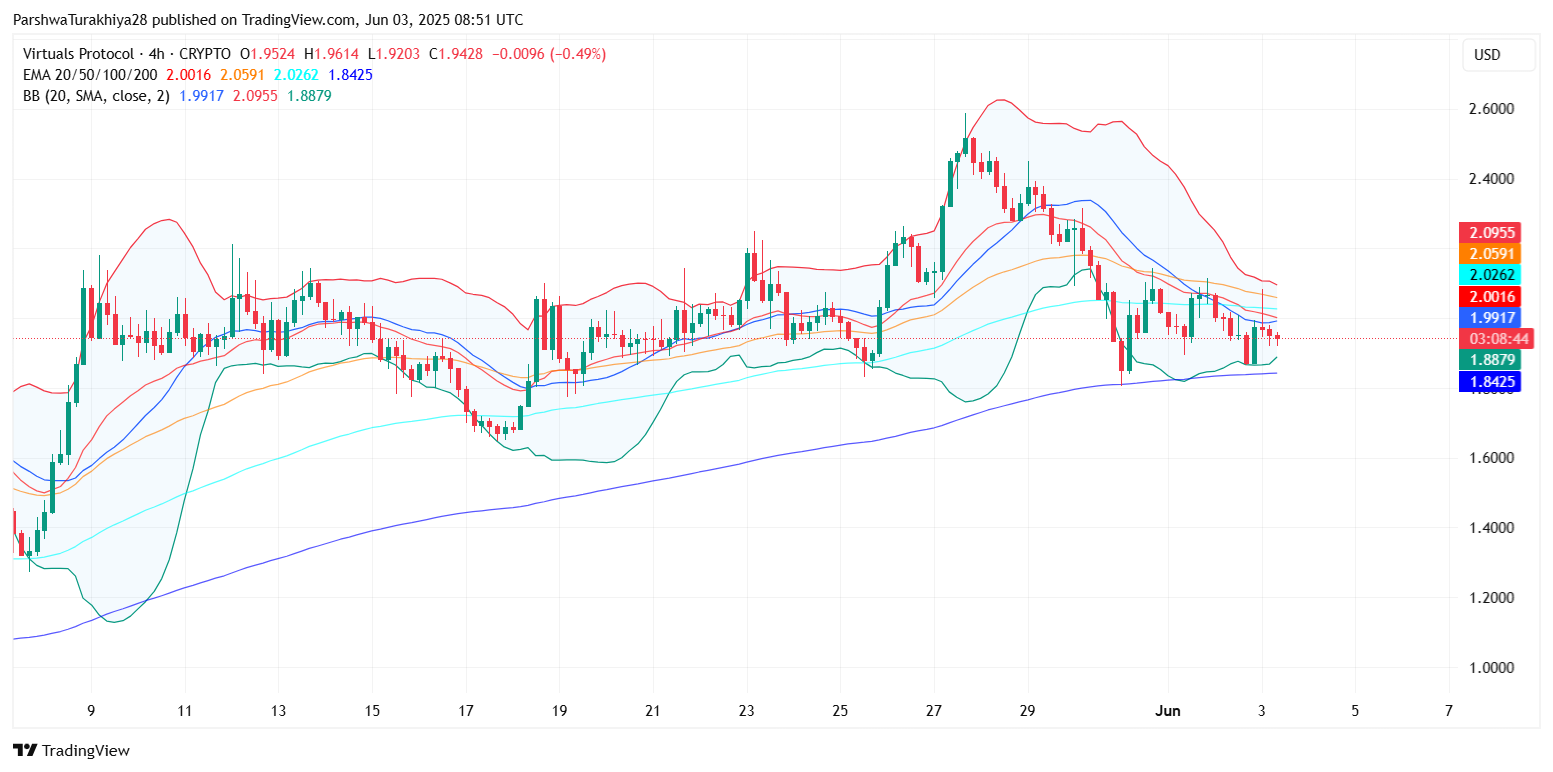The image size is (1553, 772).
Task: Click the 03:08:44 candle countdown label
Action: (1490, 338)
